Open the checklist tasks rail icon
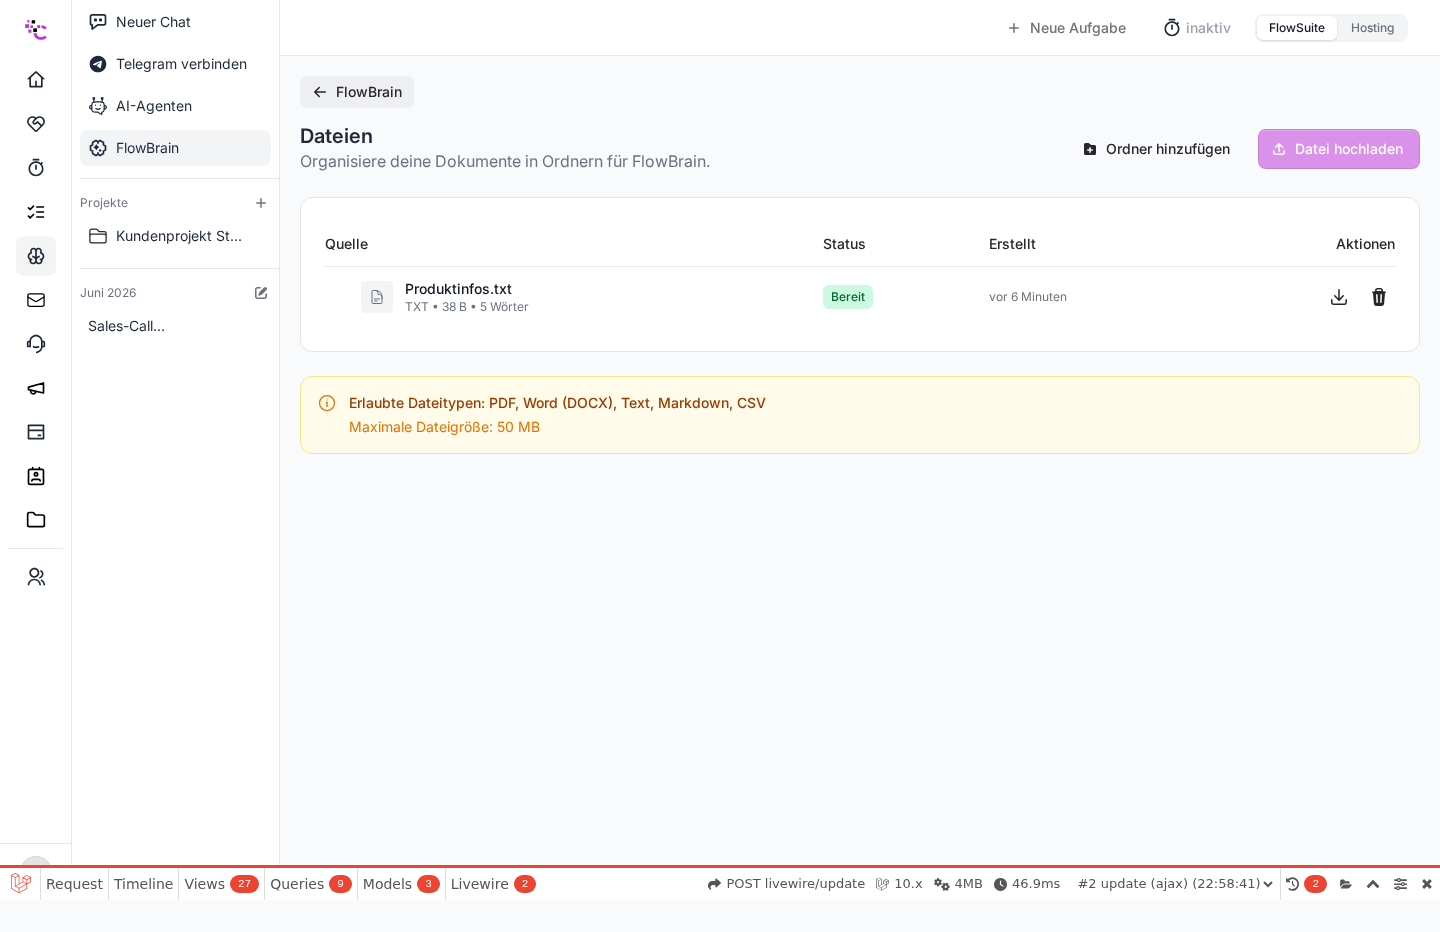Viewport: 1440px width, 932px height. click(x=36, y=212)
